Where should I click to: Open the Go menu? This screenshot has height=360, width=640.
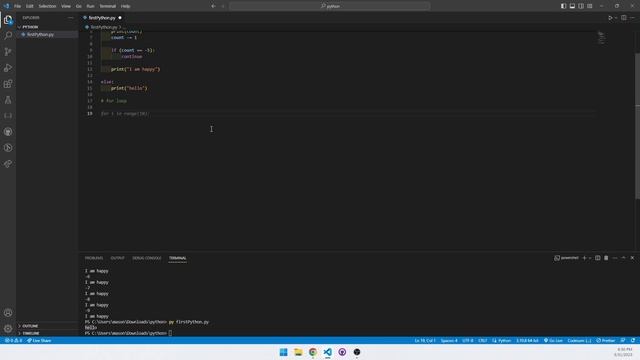(78, 6)
